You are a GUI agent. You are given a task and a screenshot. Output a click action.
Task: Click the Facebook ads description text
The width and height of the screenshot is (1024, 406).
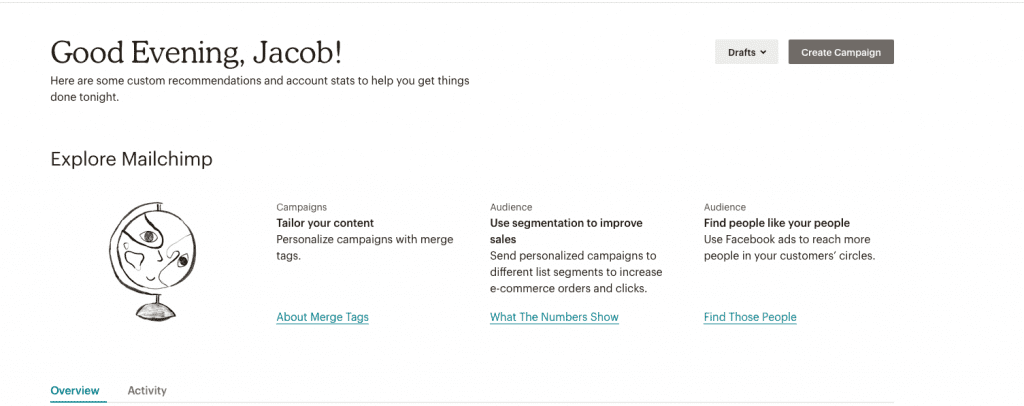coord(787,247)
